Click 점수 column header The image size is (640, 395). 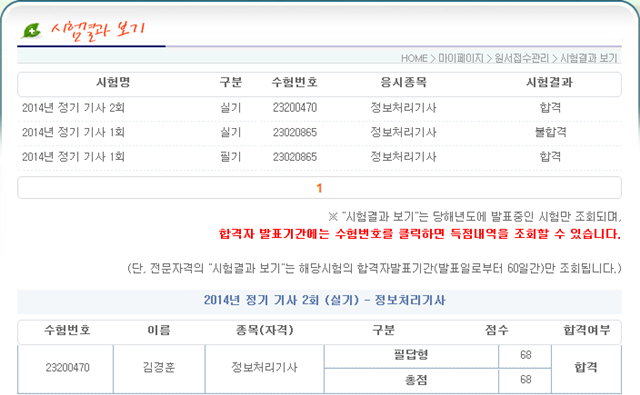(496, 330)
